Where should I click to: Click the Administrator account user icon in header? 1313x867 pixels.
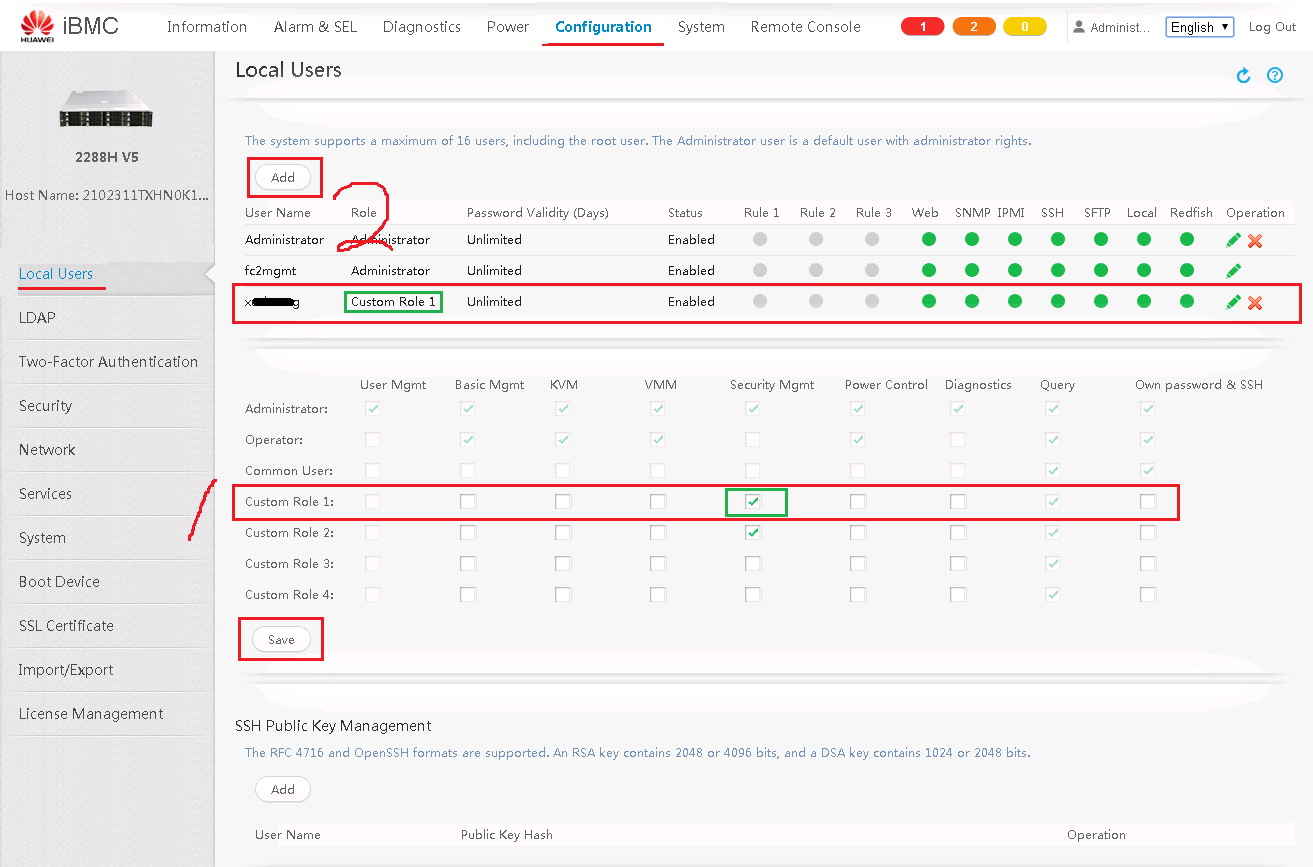pyautogui.click(x=1079, y=27)
